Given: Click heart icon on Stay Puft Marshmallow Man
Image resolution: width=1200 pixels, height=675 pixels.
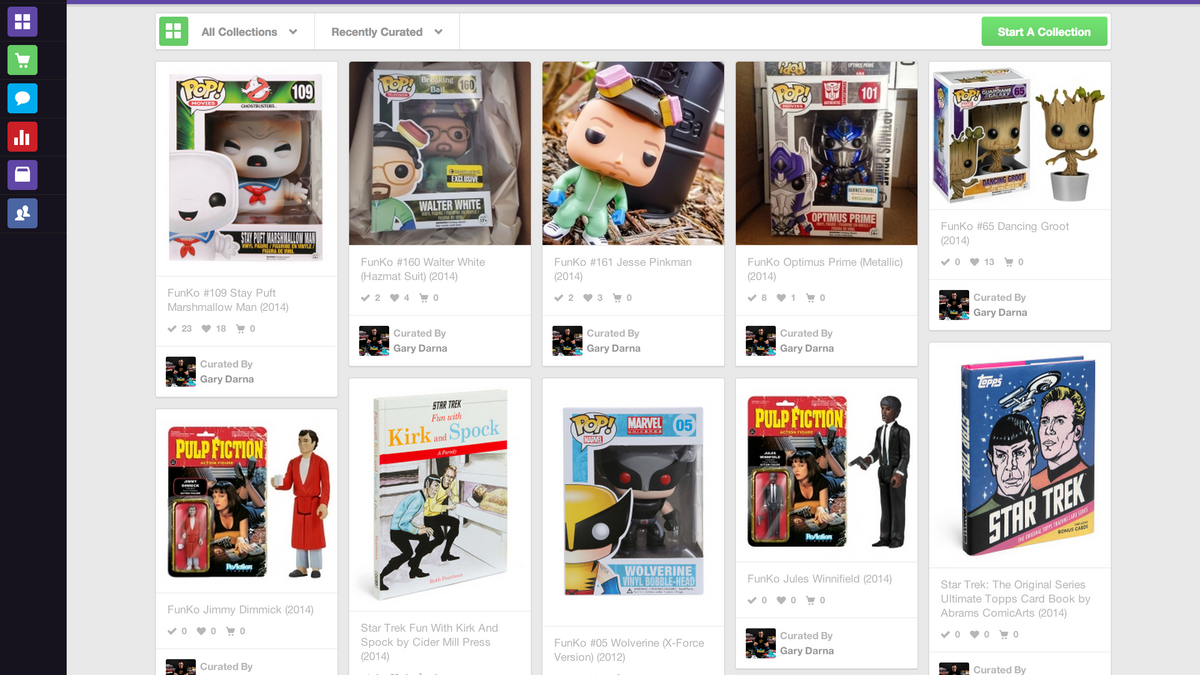Looking at the screenshot, I should [x=207, y=329].
